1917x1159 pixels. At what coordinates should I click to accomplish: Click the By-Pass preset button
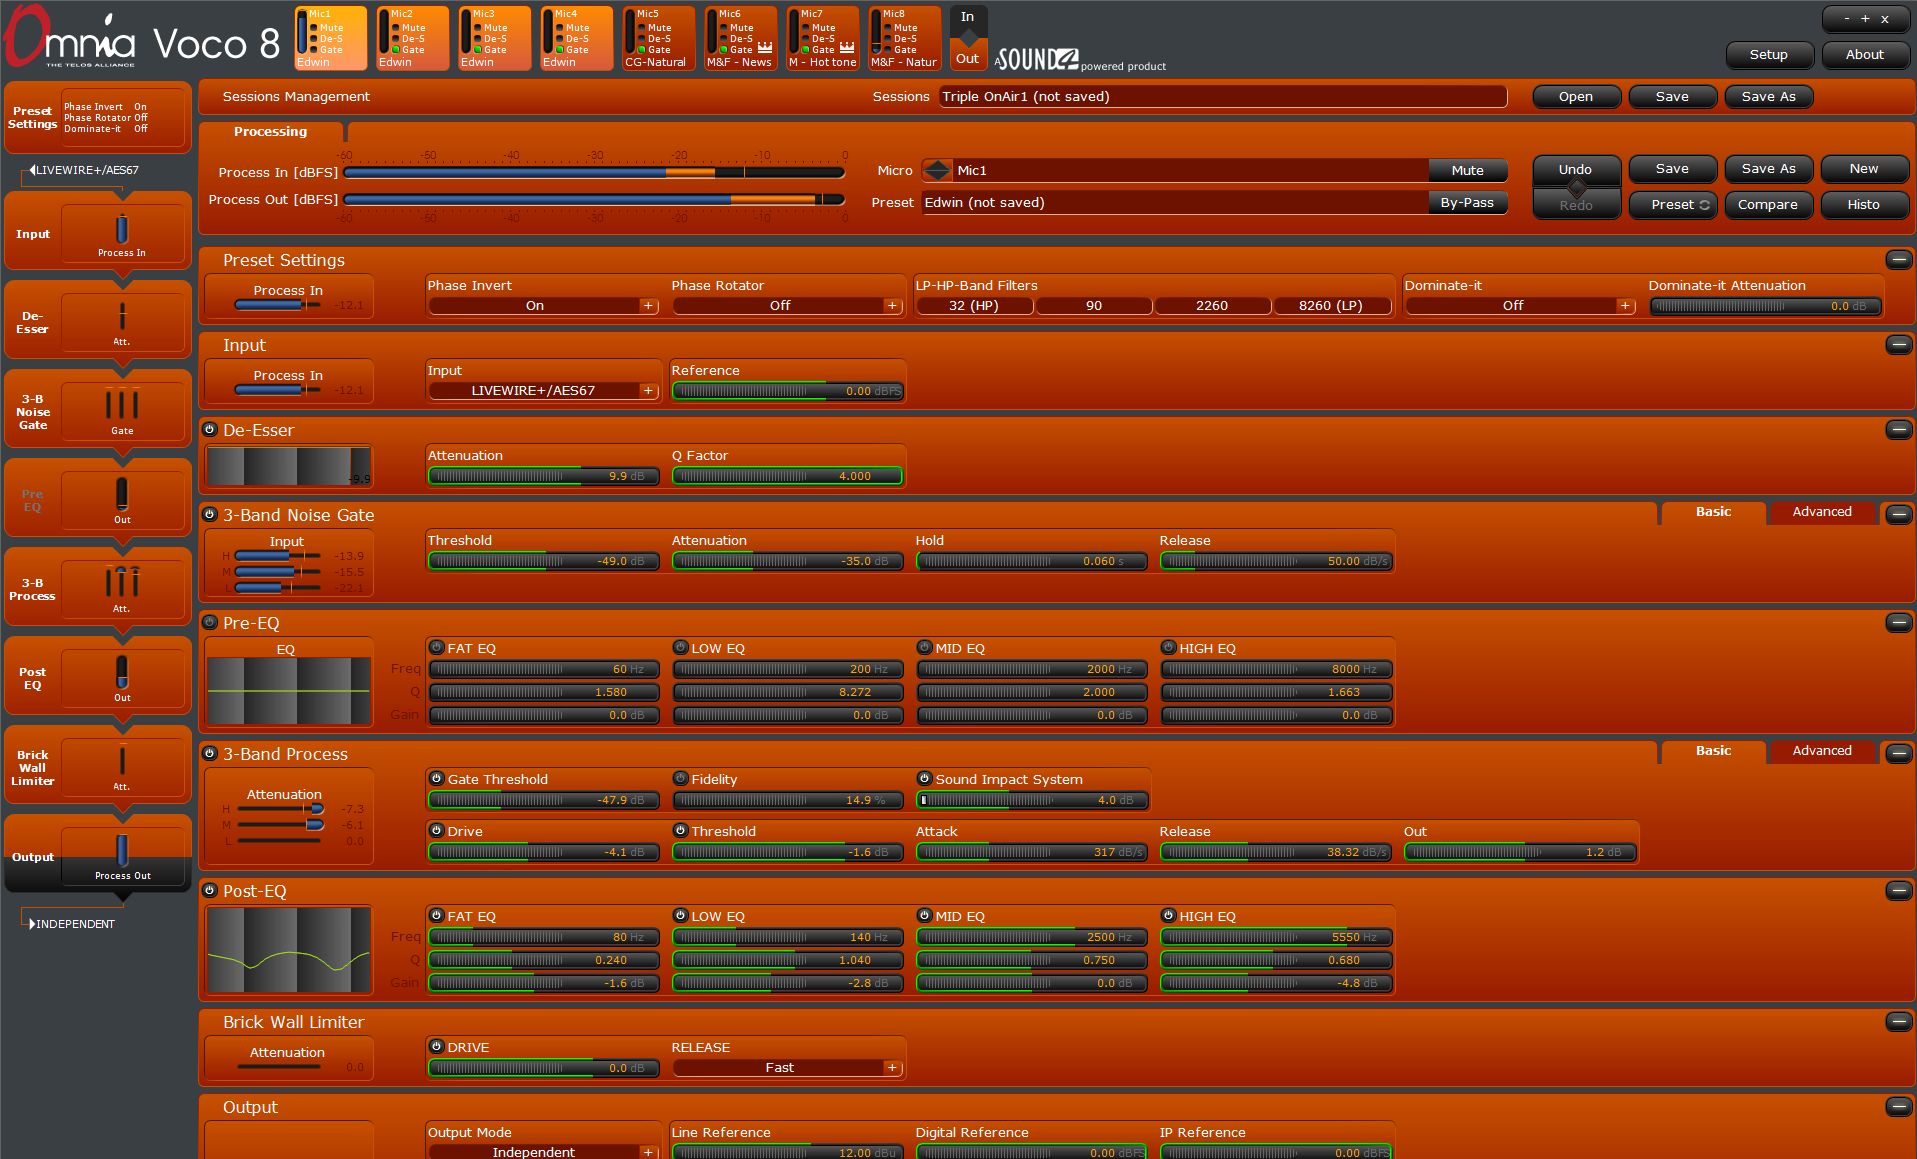tap(1467, 203)
